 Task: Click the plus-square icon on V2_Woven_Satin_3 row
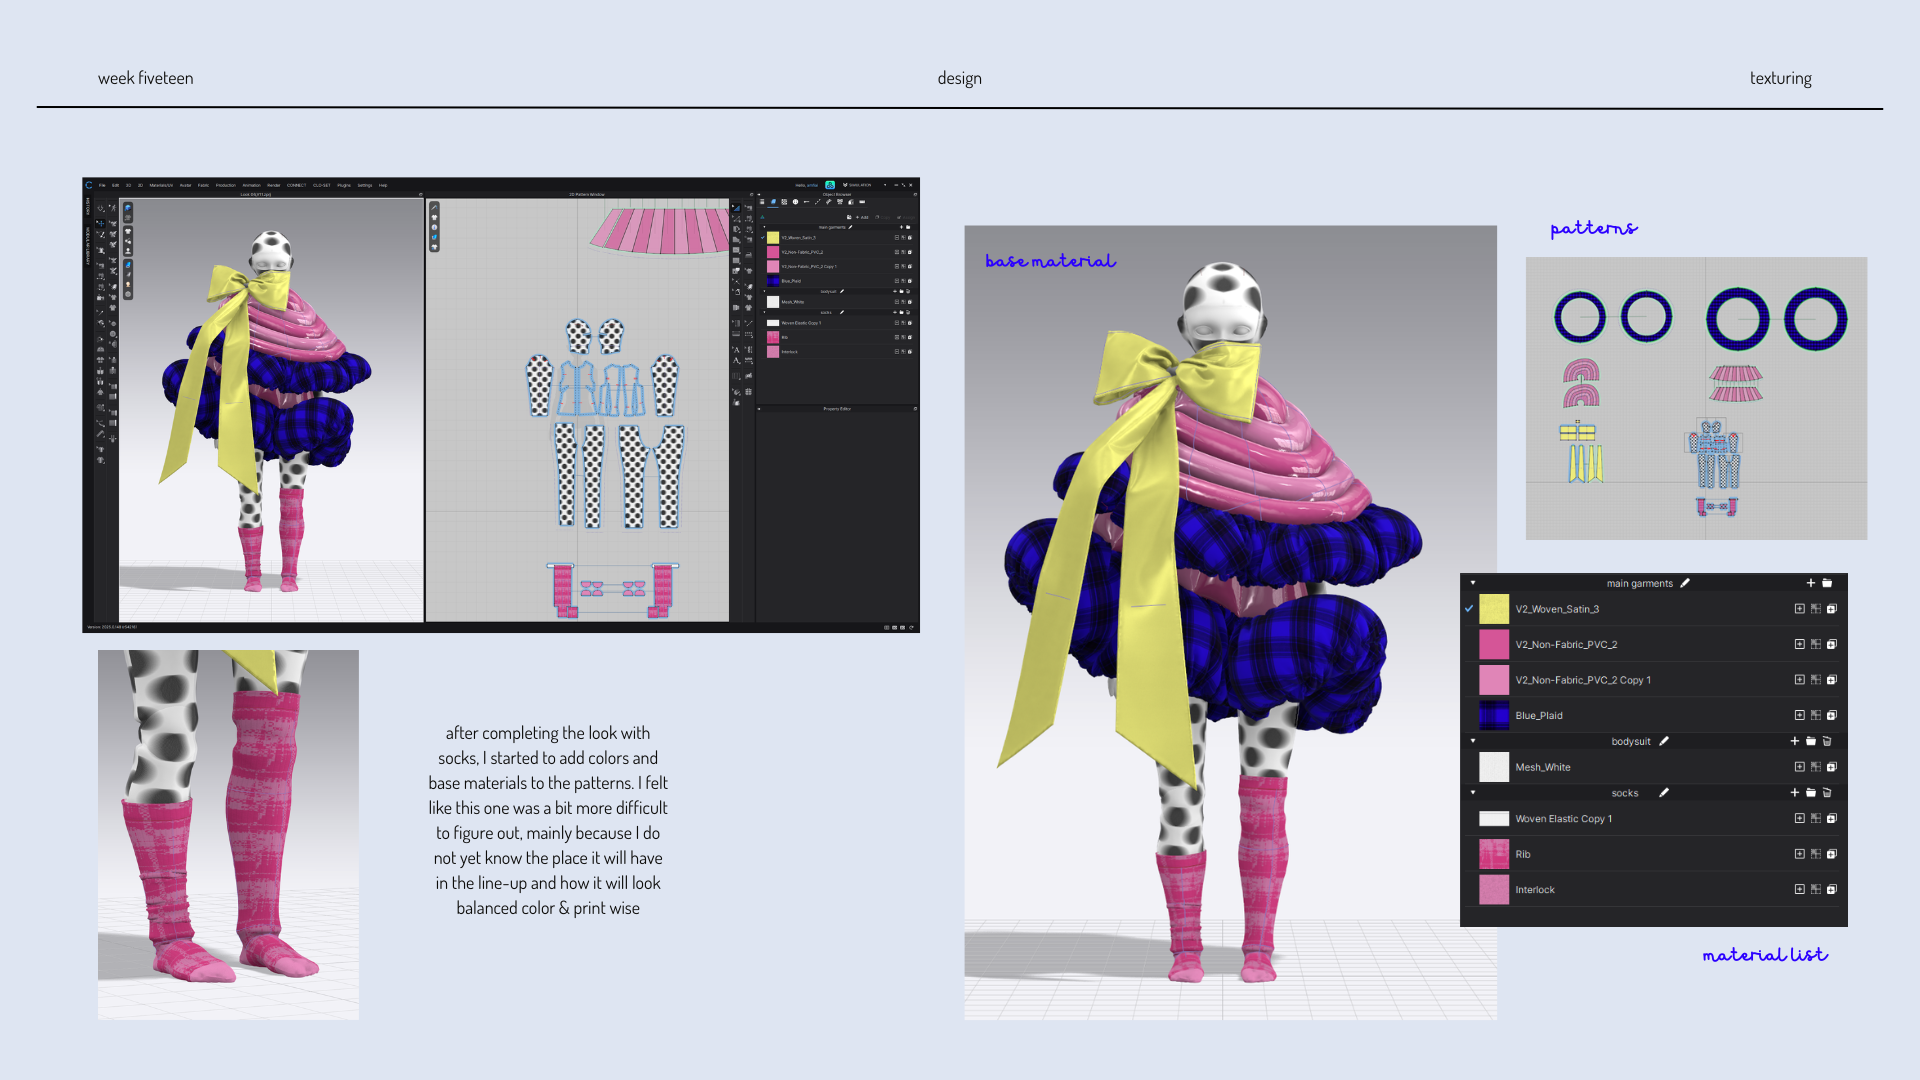pos(1800,608)
